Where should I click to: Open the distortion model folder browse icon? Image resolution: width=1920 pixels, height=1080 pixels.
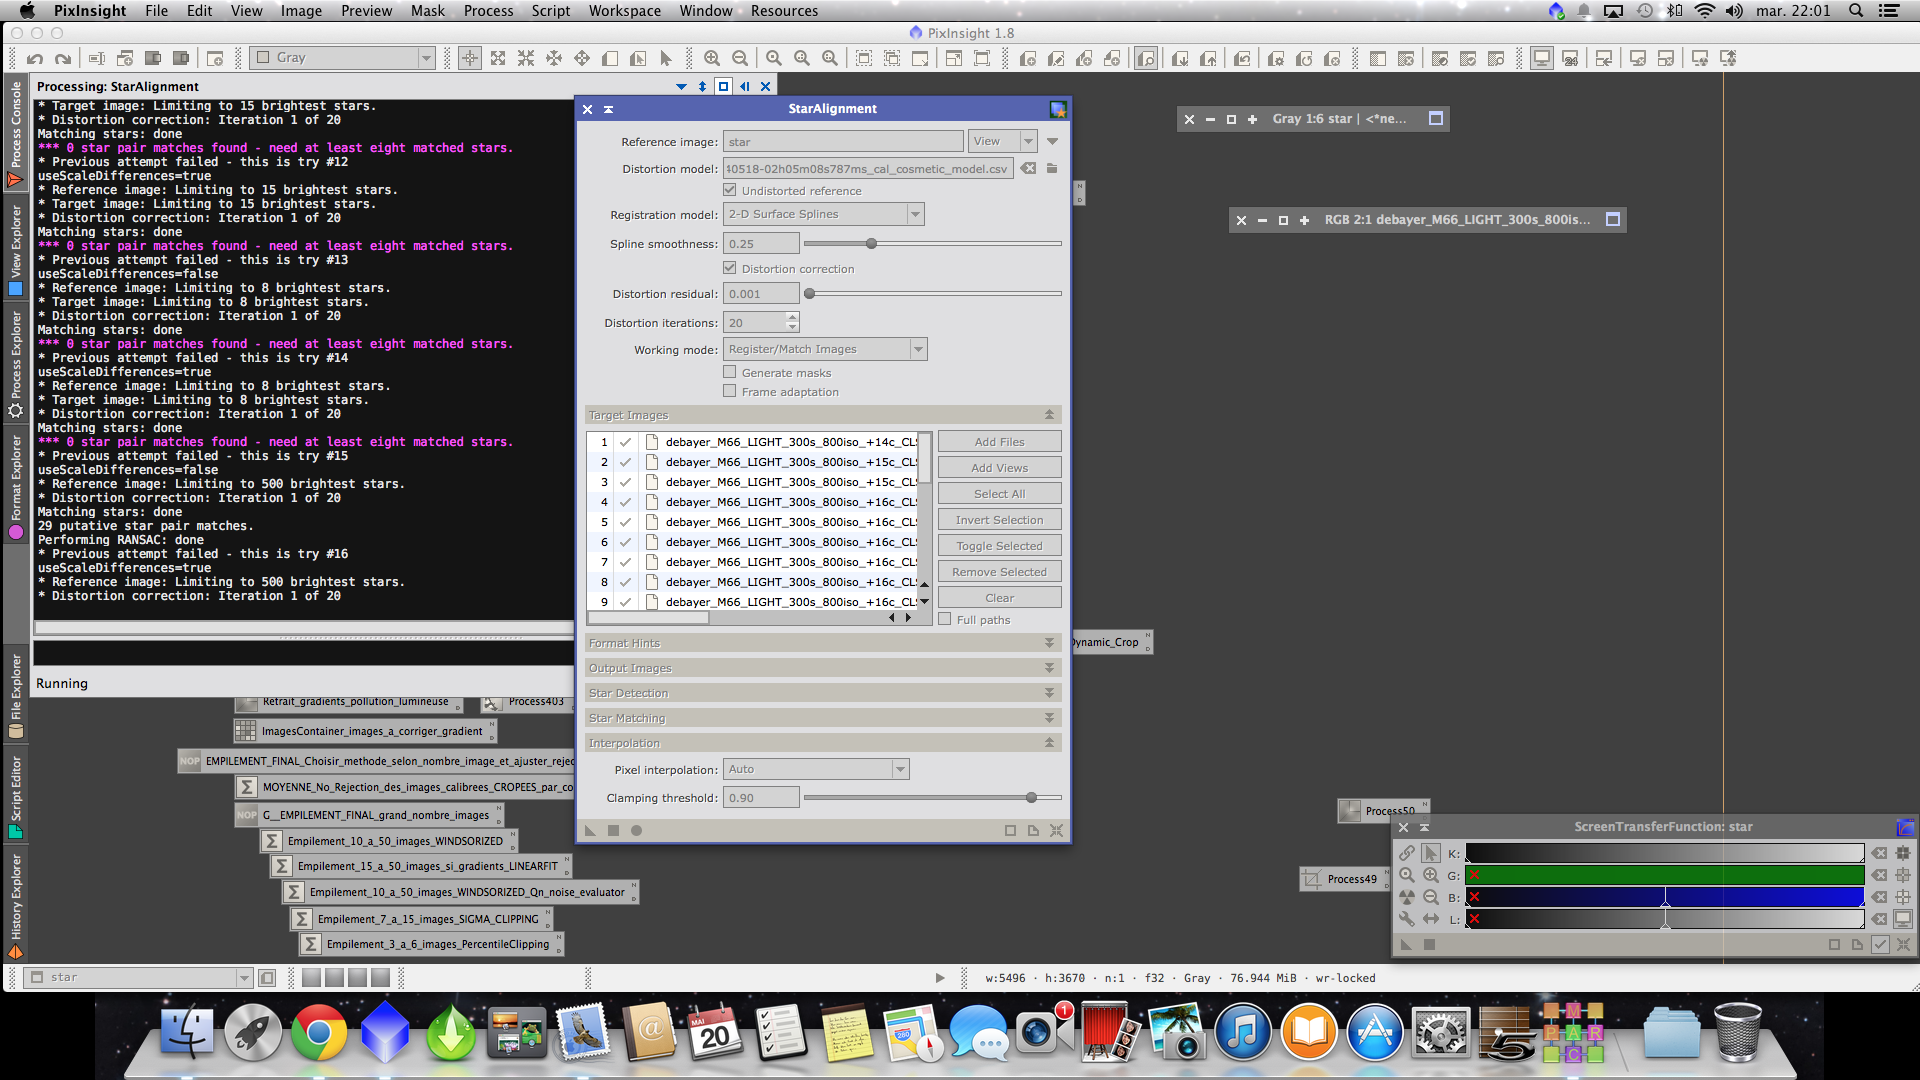click(1052, 168)
